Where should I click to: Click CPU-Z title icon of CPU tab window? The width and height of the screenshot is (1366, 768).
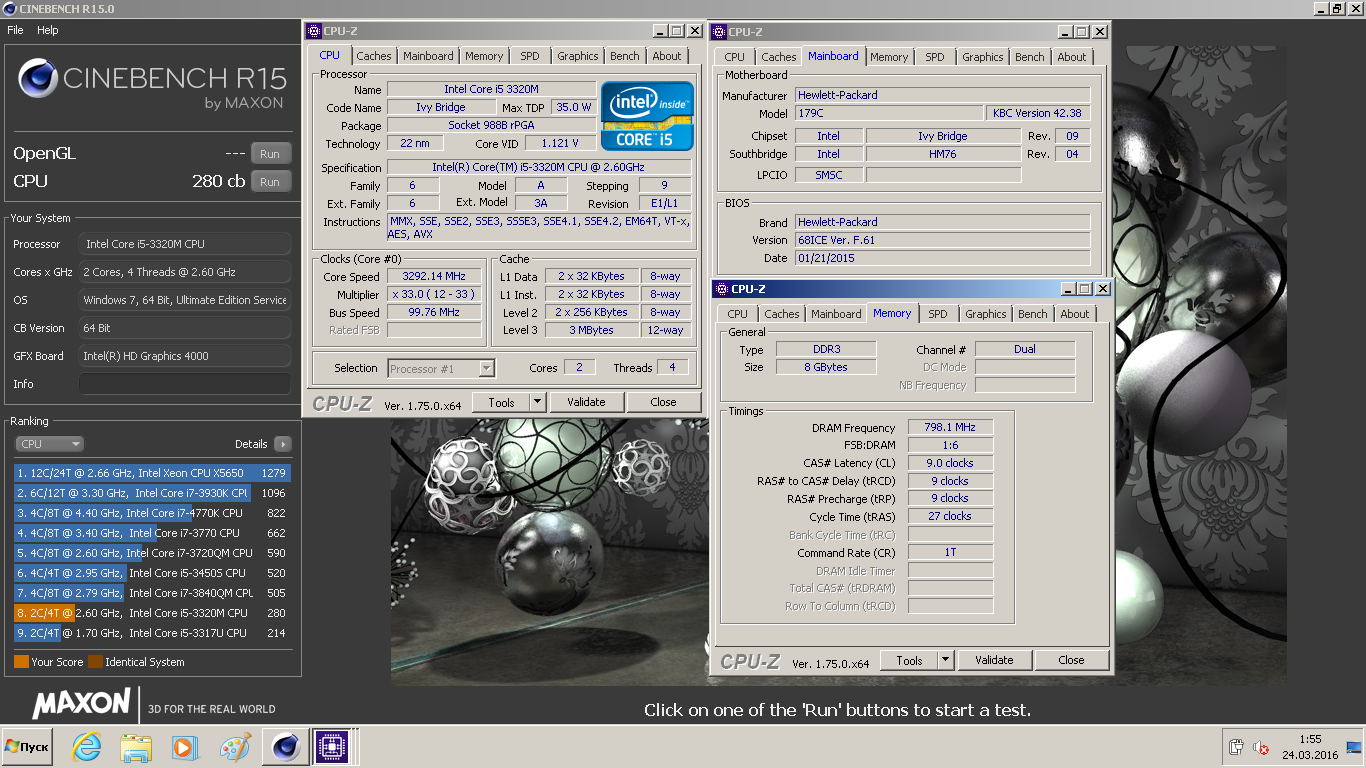pyautogui.click(x=313, y=31)
